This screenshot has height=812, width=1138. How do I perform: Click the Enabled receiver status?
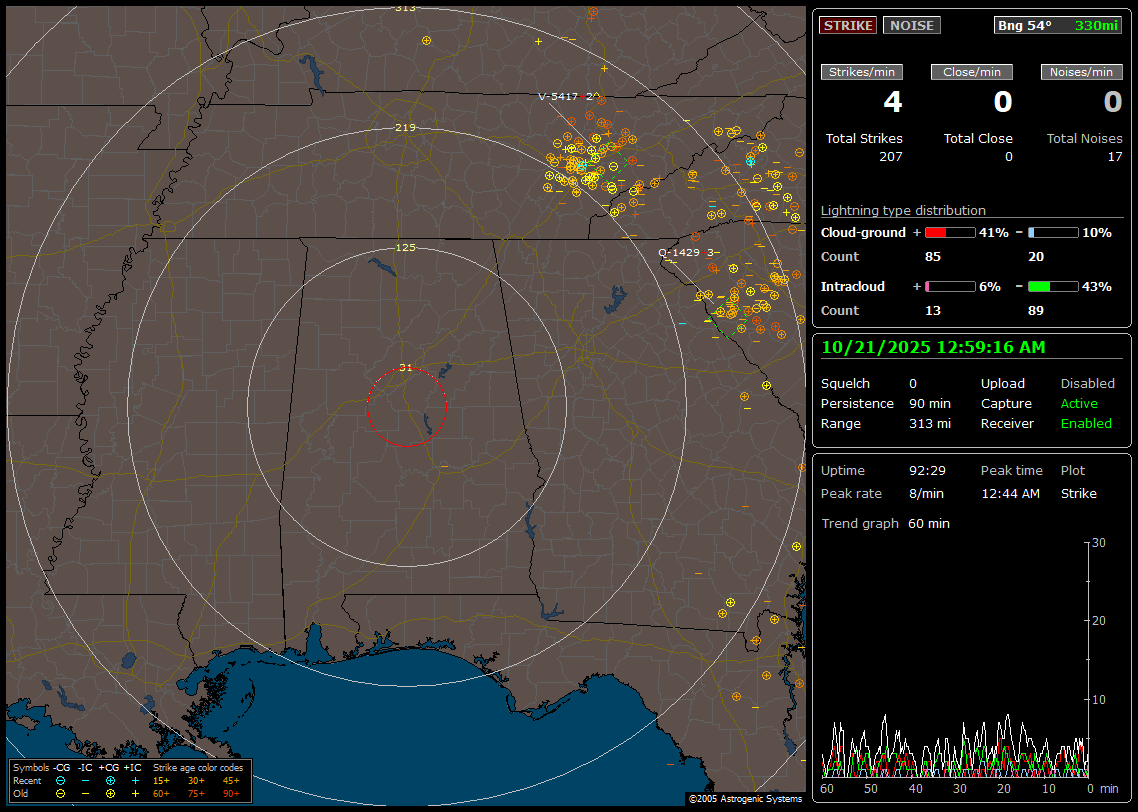1085,423
